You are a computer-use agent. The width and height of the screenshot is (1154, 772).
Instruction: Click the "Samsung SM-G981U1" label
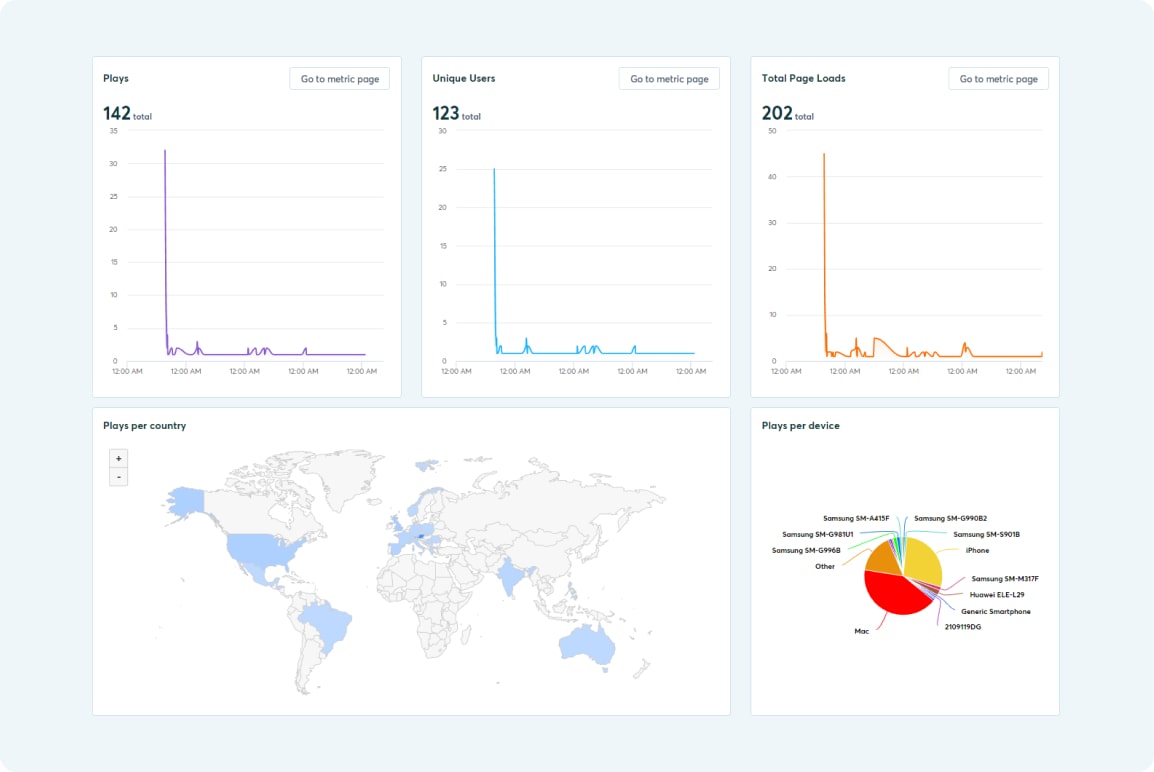pos(818,535)
